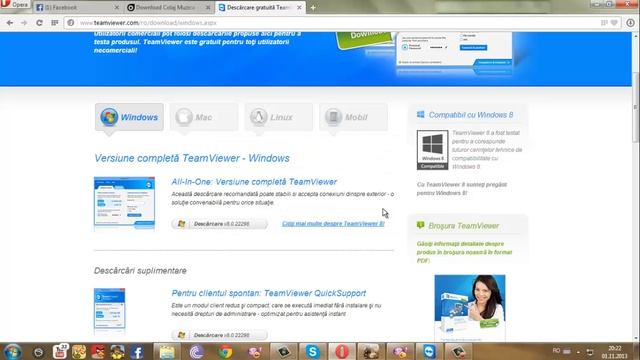Select the Mobil platform tab
640x360 pixels.
[x=353, y=117]
